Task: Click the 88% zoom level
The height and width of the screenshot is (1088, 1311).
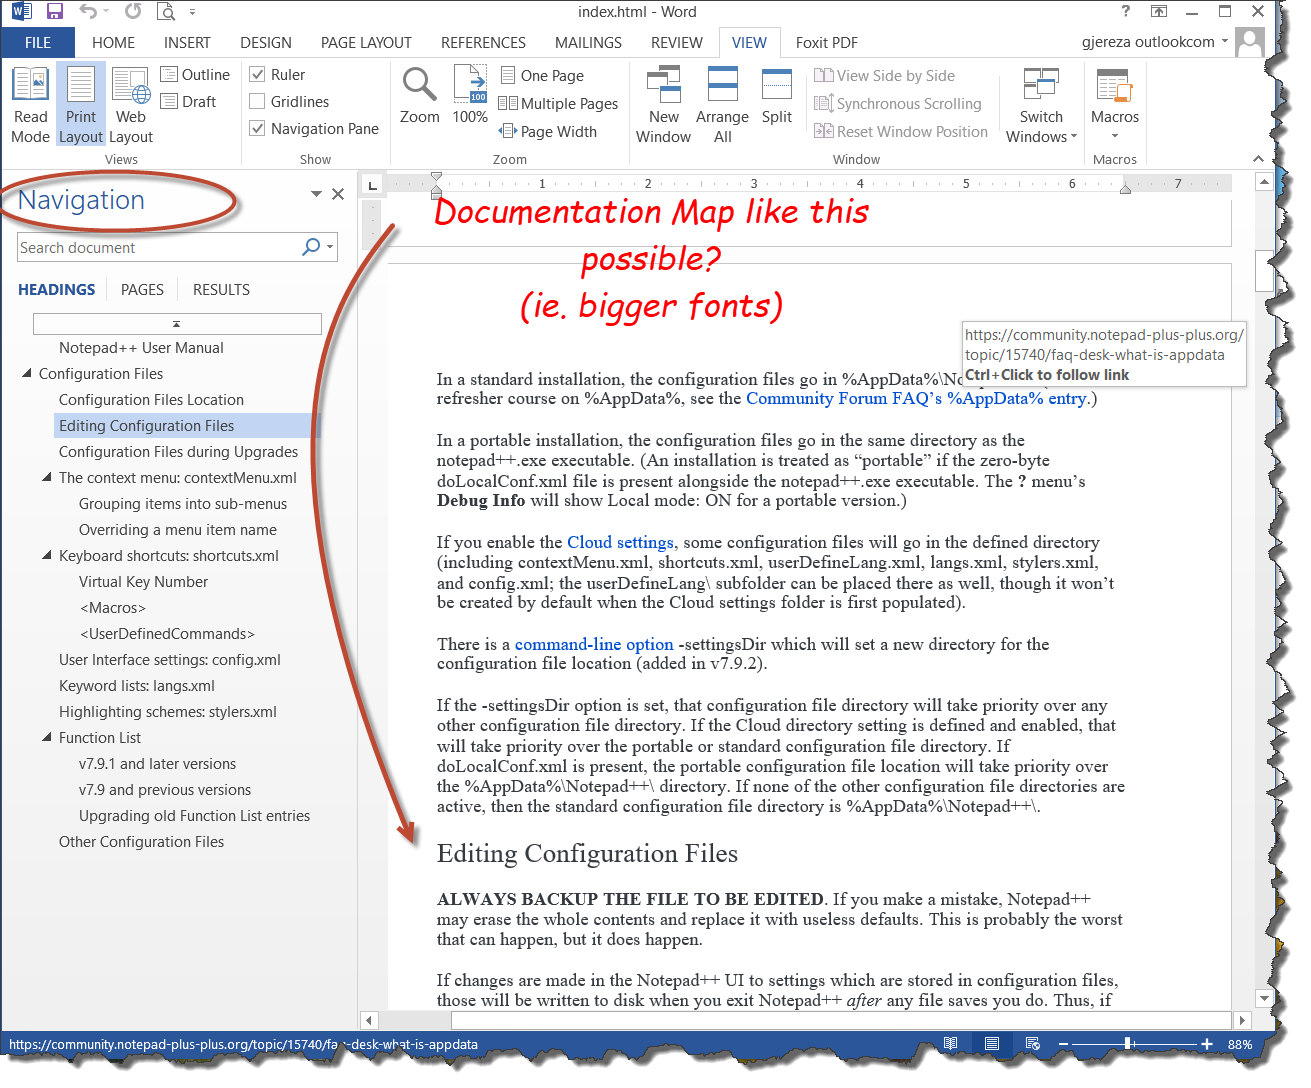Action: pyautogui.click(x=1240, y=1043)
